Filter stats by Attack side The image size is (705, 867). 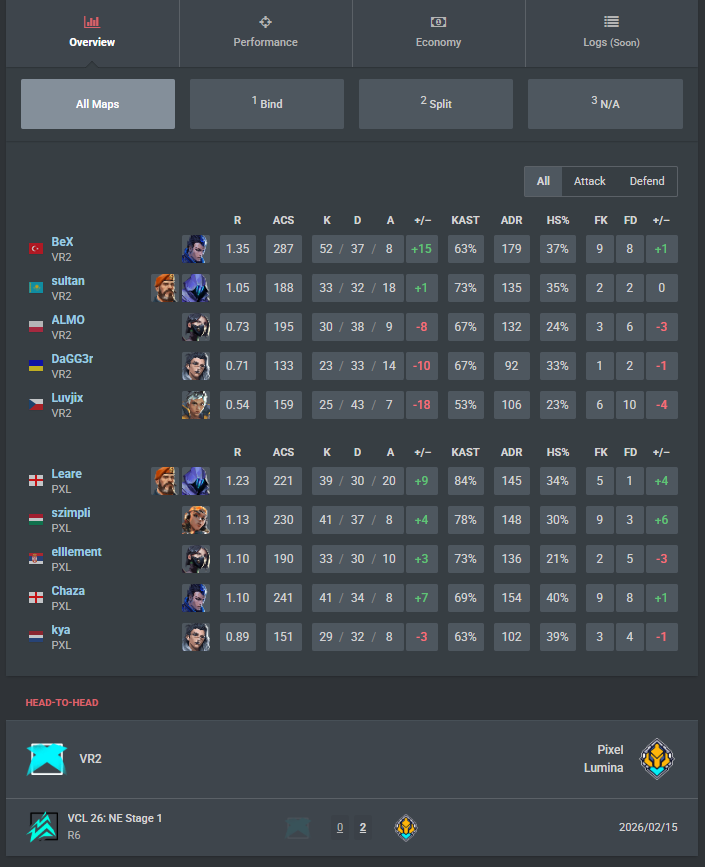589,181
